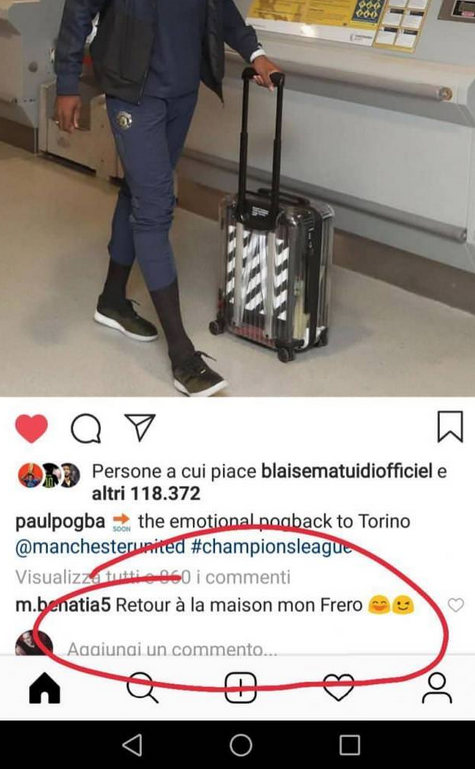Viewport: 475px width, 769px height.
Task: Open paulpogba username in caption
Action: click(x=60, y=521)
